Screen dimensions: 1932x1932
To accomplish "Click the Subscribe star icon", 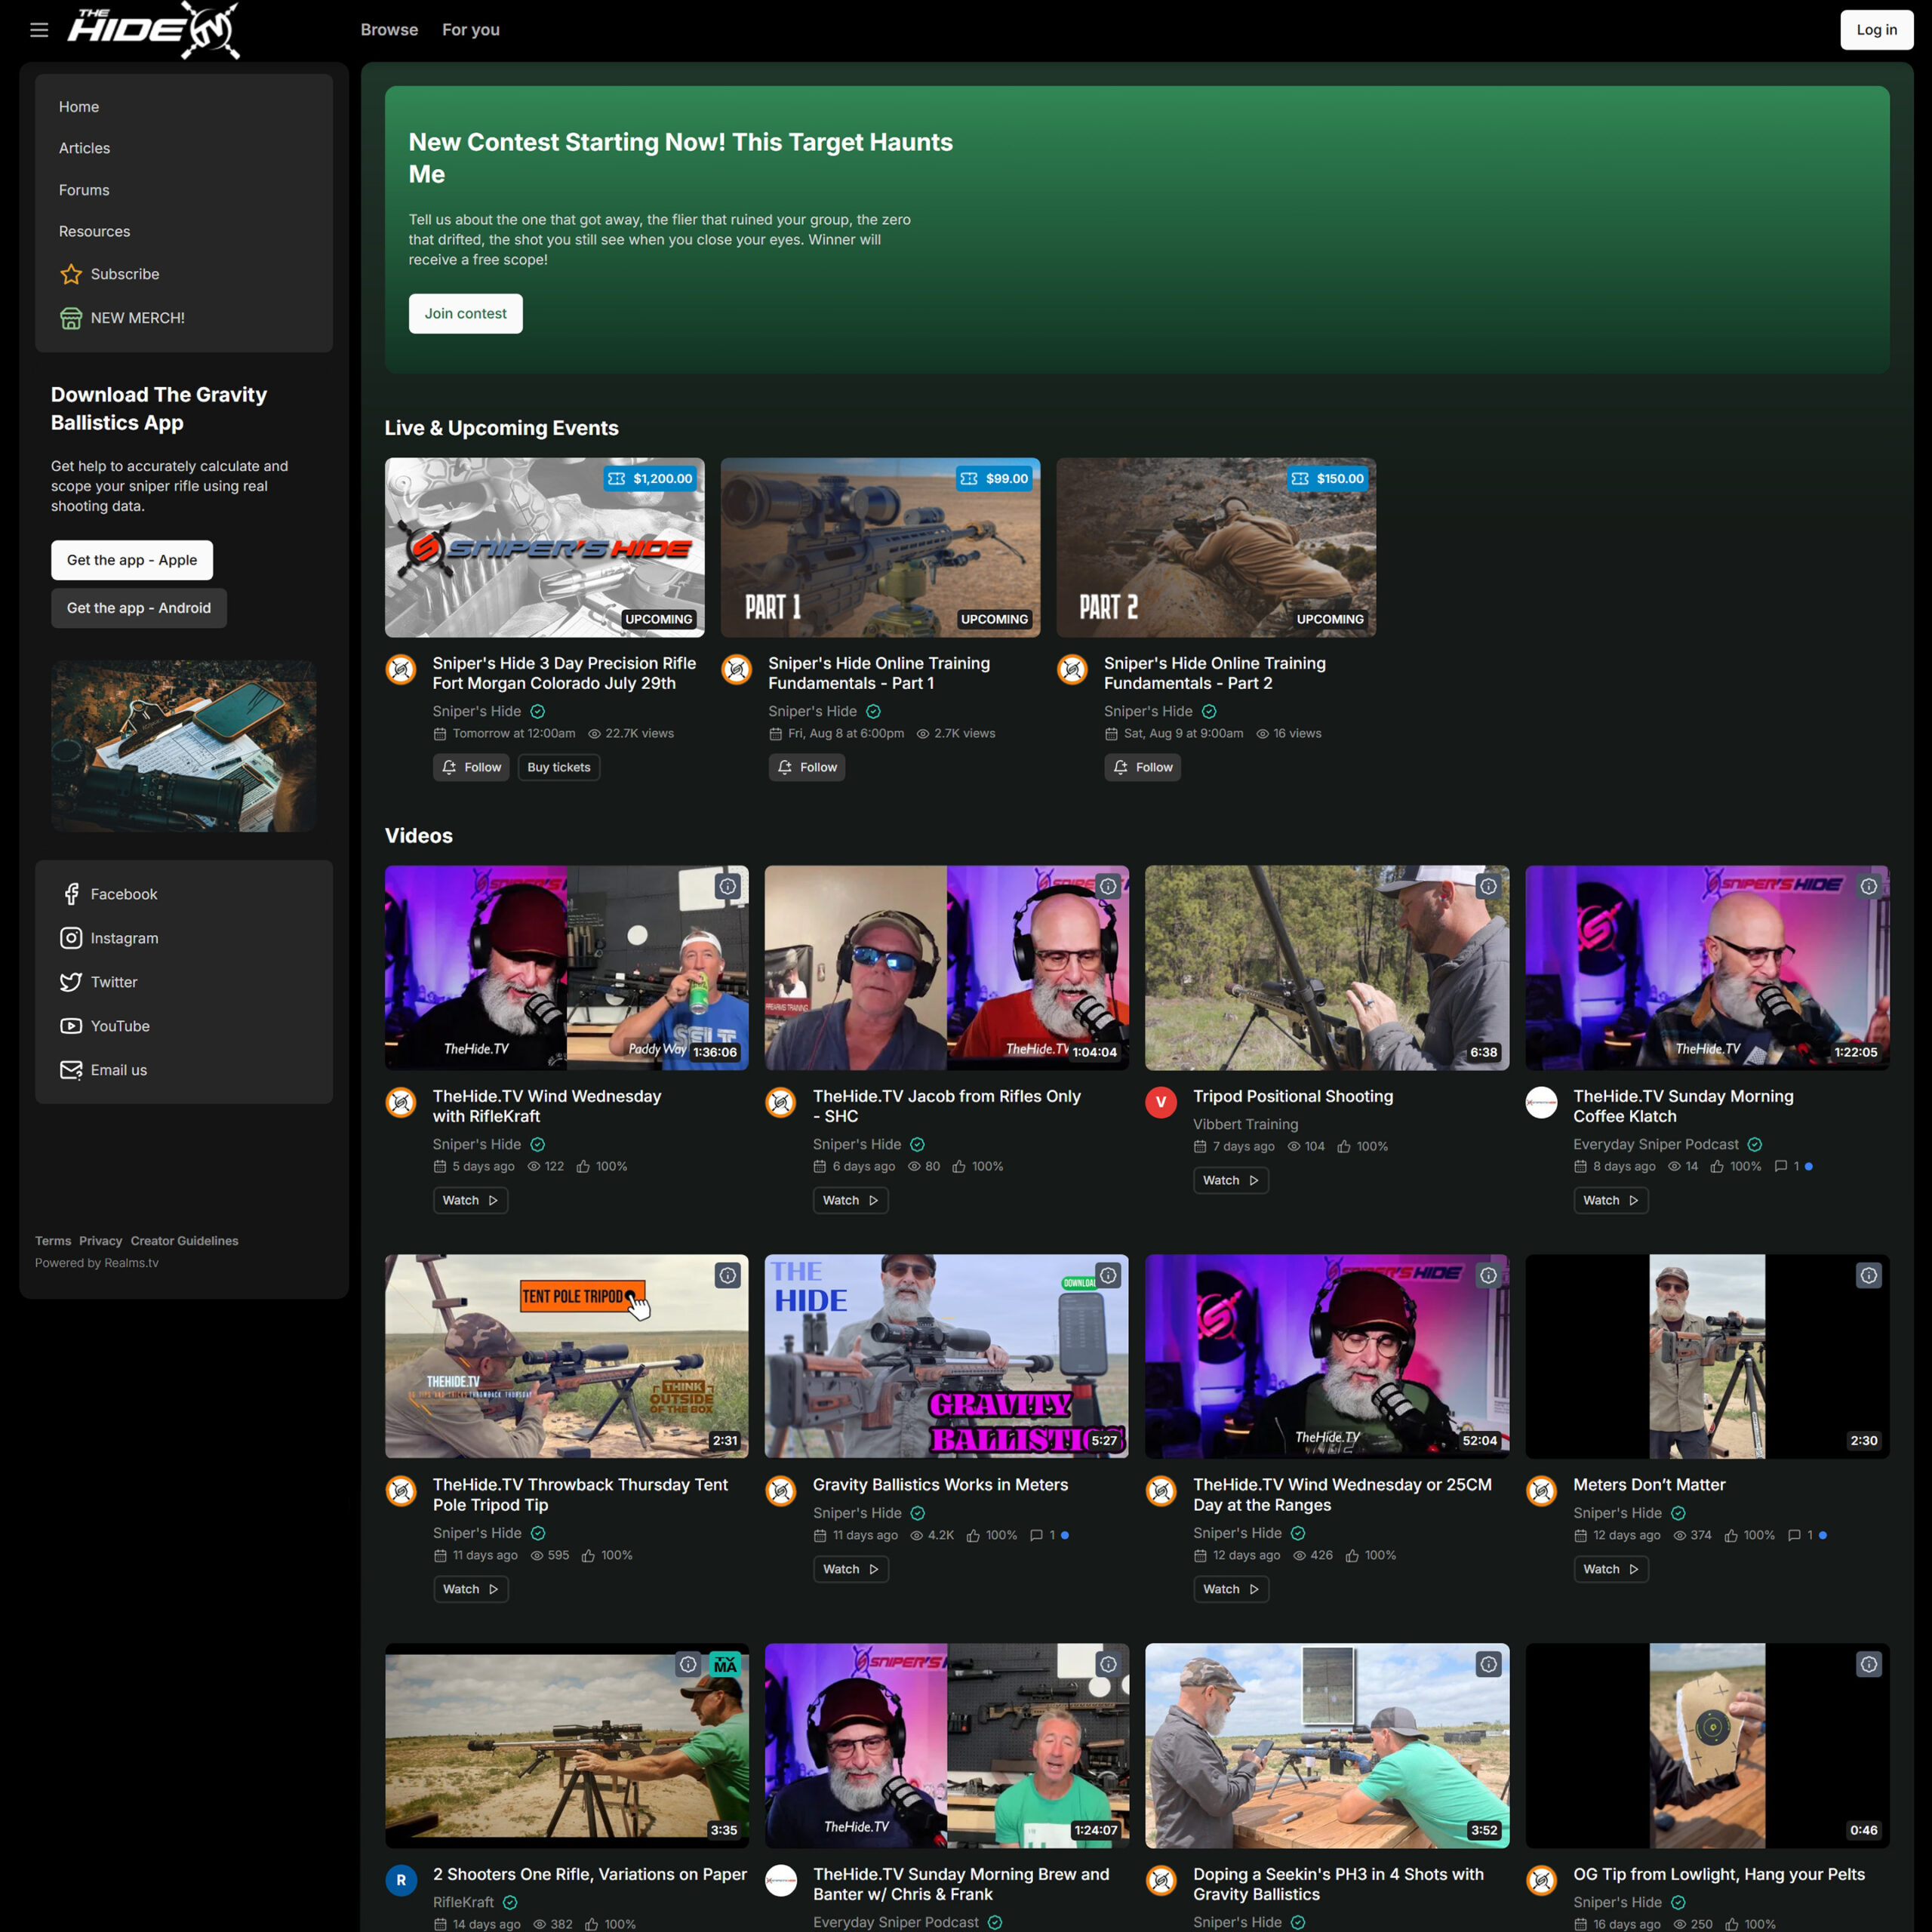I will (71, 274).
